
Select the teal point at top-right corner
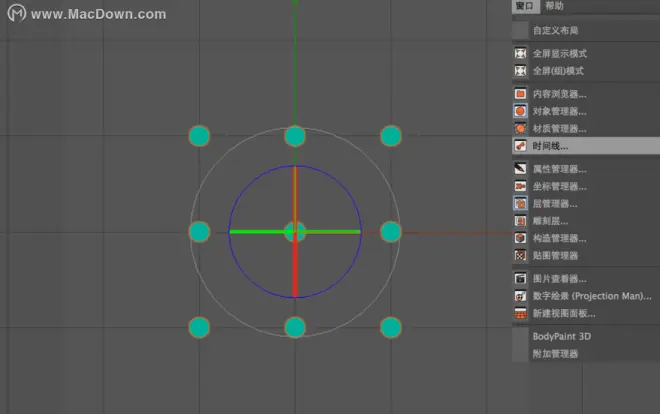click(x=391, y=136)
